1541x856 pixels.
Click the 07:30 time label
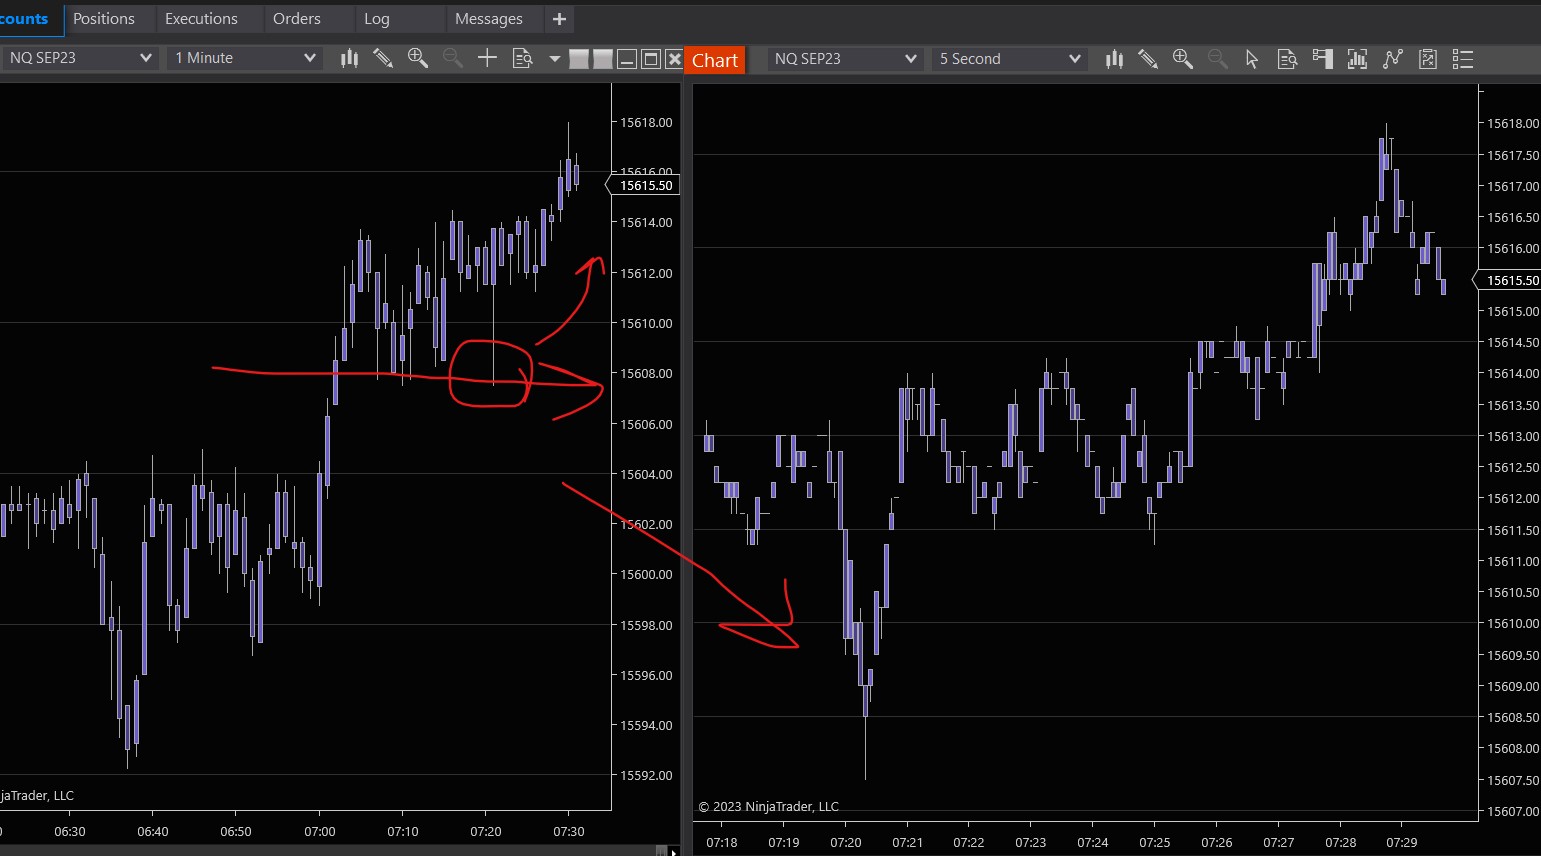569,831
